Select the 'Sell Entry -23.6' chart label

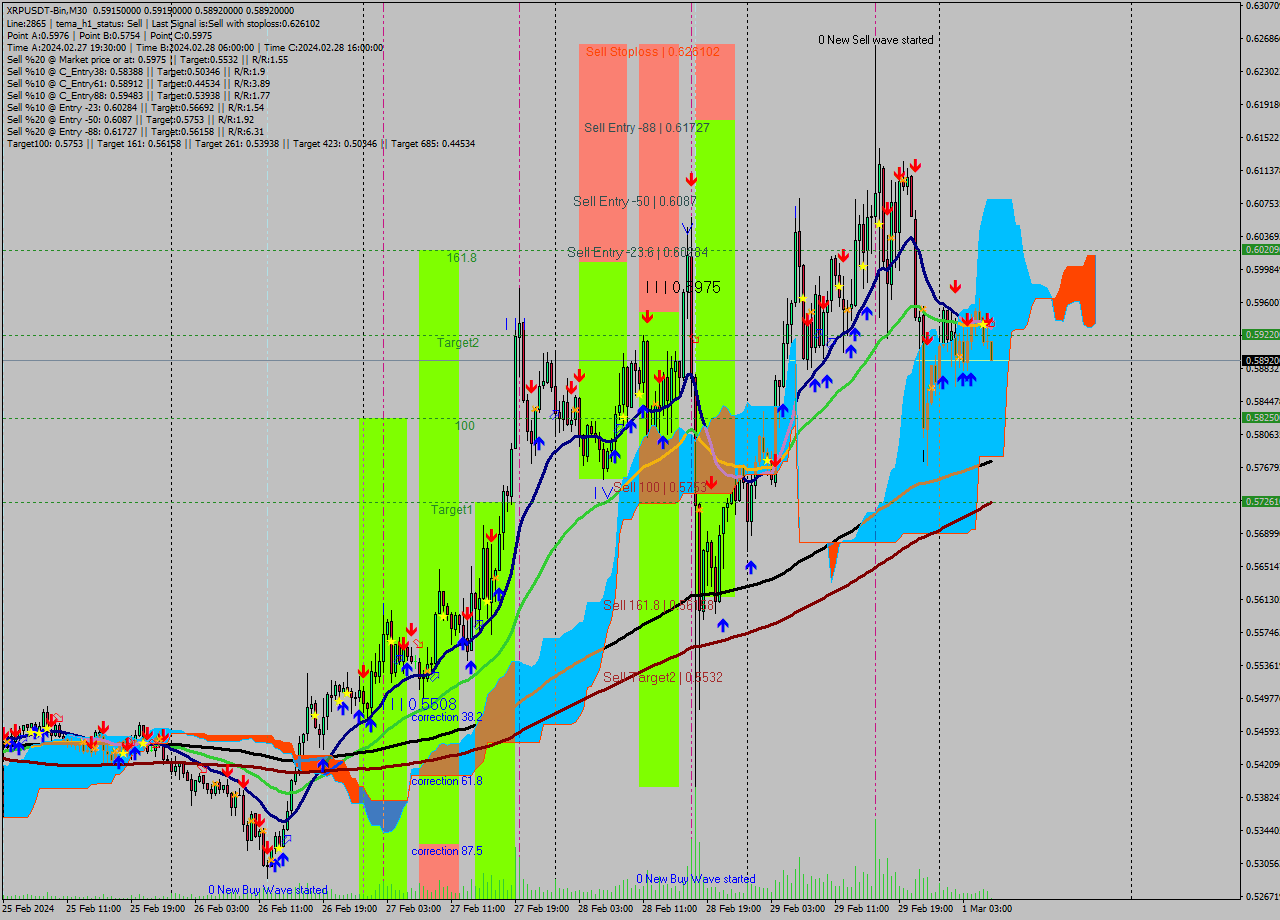pos(637,252)
